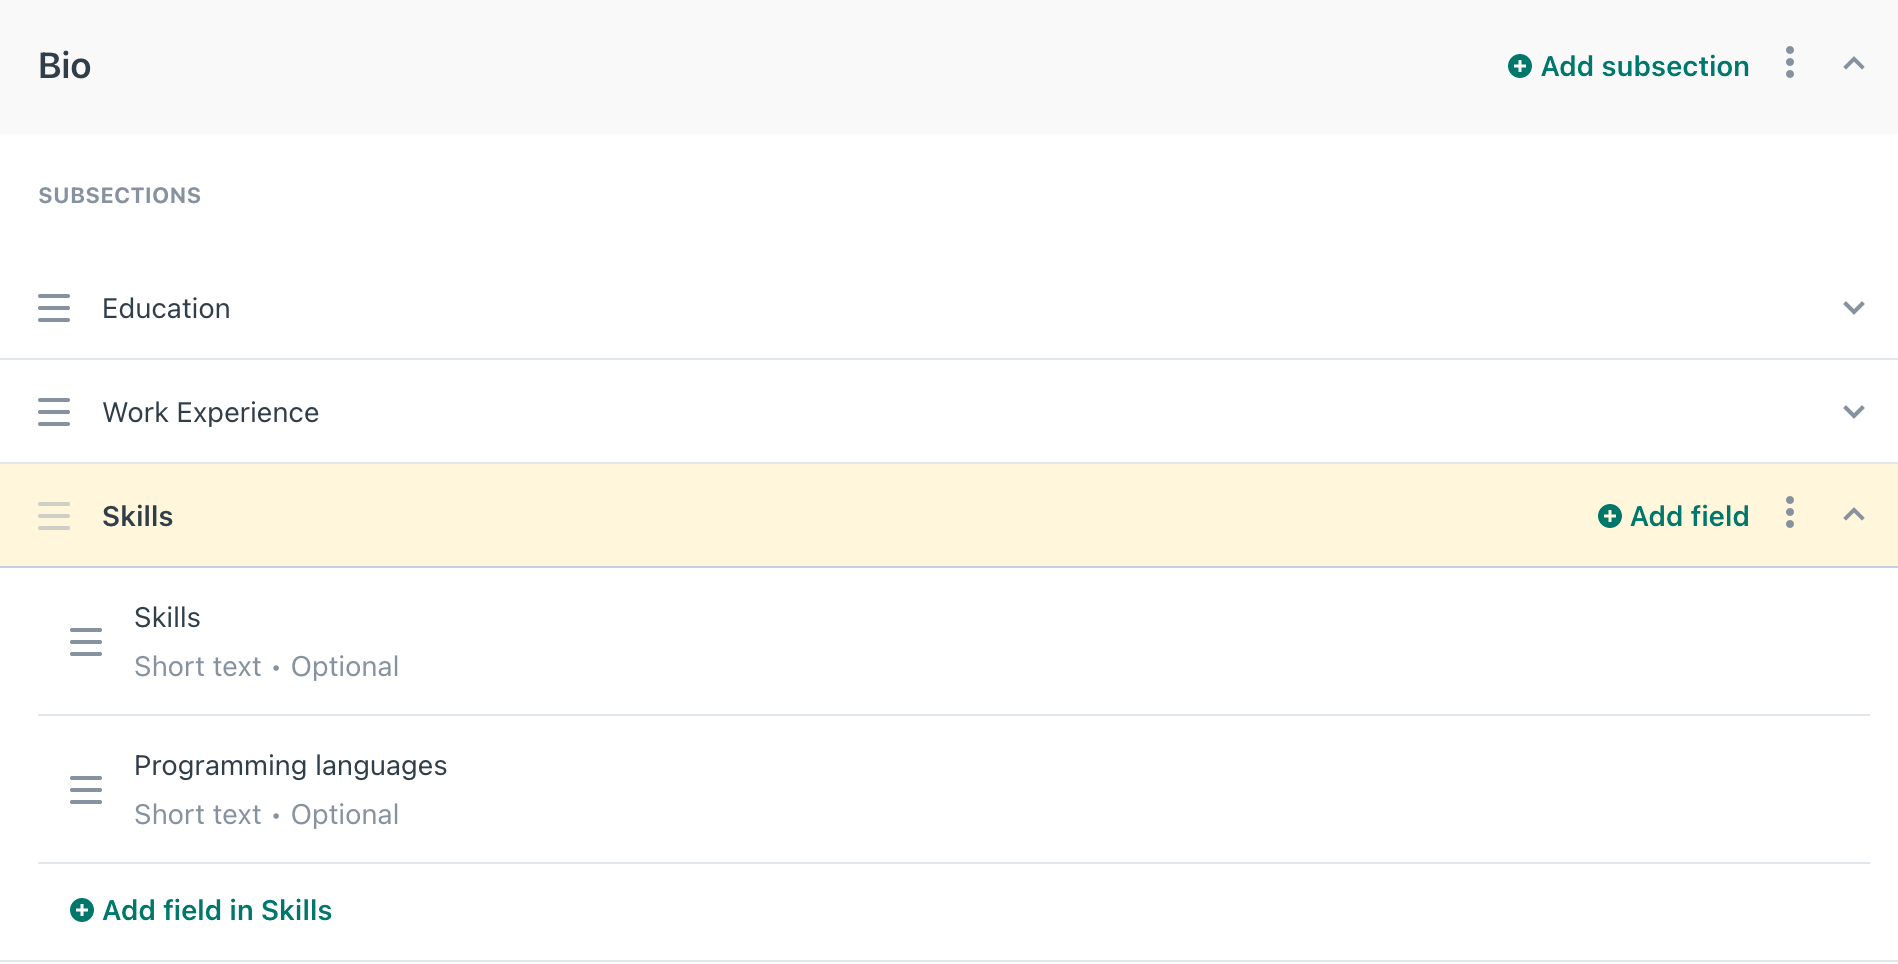Image resolution: width=1898 pixels, height=964 pixels.
Task: Select the Work Experience subsection row
Action: (949, 412)
